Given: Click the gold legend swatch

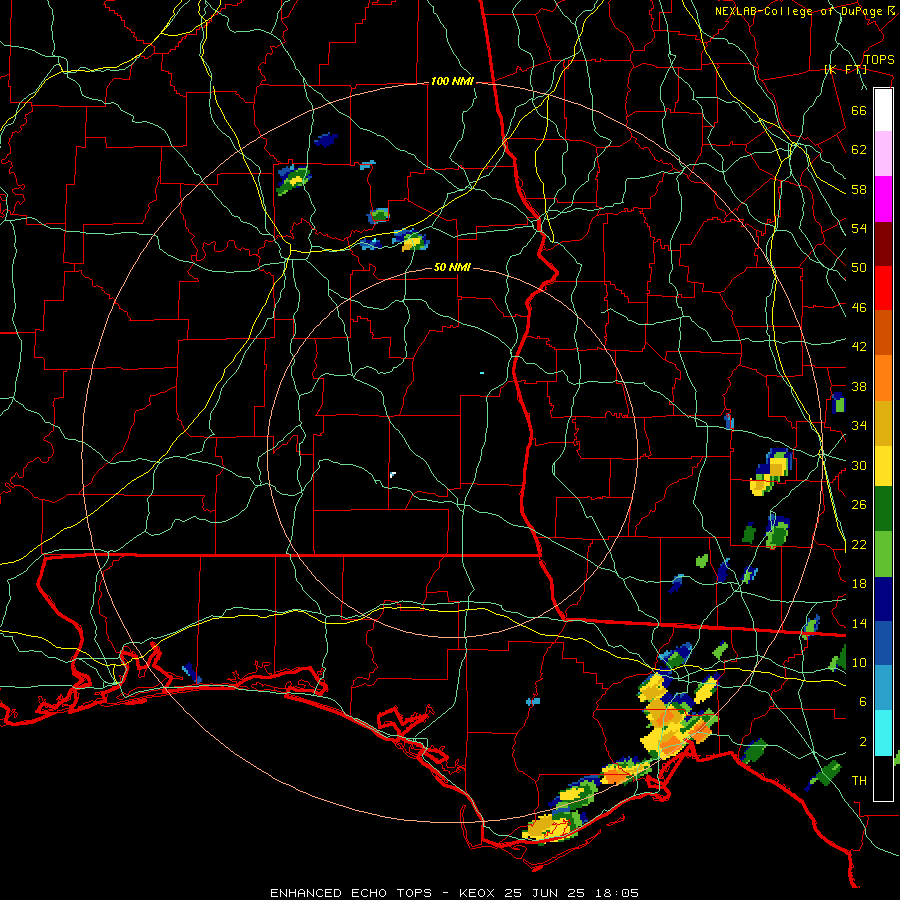Looking at the screenshot, I should coord(883,423).
